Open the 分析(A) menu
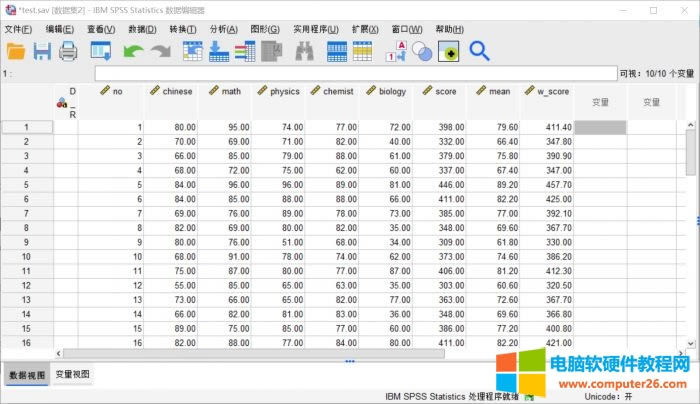Image resolution: width=700 pixels, height=404 pixels. 223,29
